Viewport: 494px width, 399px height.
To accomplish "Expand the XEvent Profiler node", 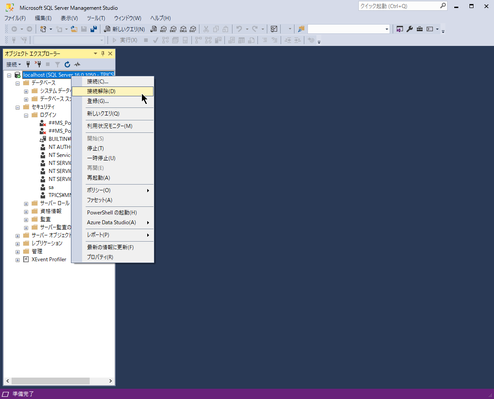I will pyautogui.click(x=18, y=260).
